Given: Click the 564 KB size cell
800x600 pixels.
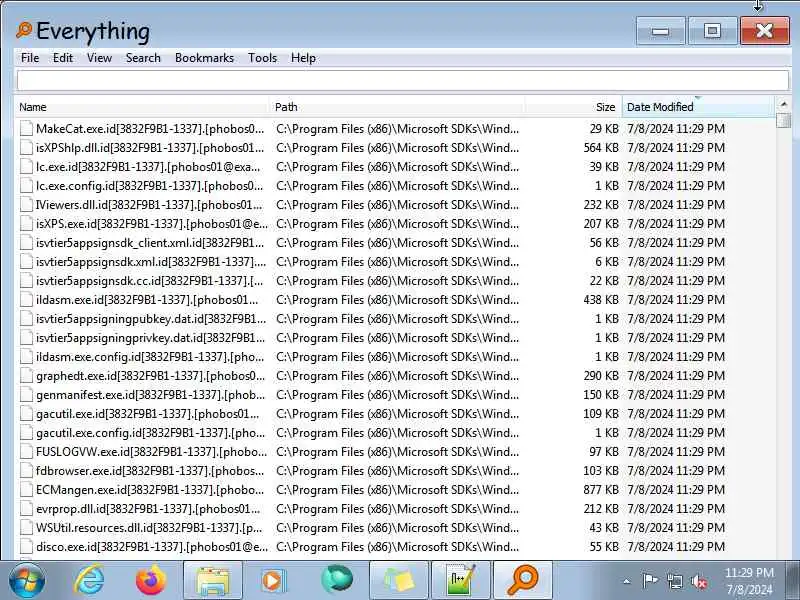Looking at the screenshot, I should [601, 147].
